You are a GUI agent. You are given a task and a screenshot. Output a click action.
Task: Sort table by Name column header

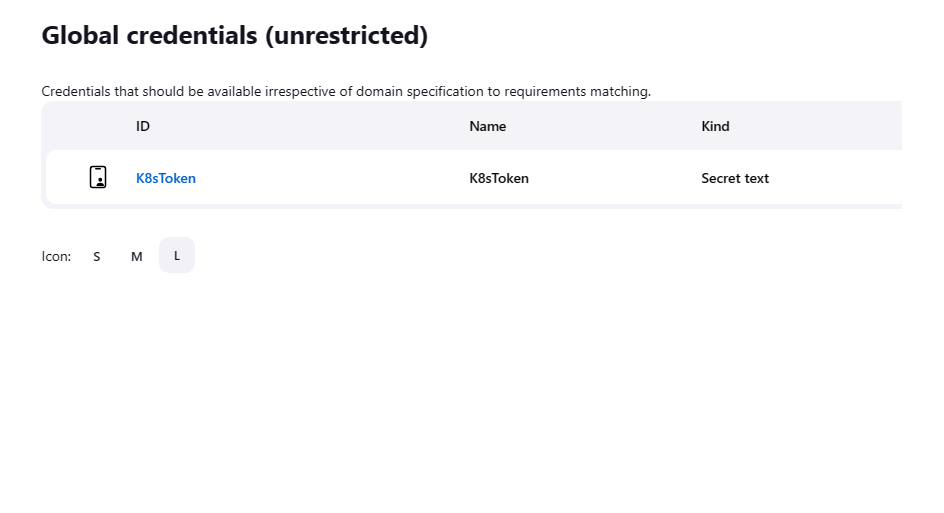coord(488,126)
